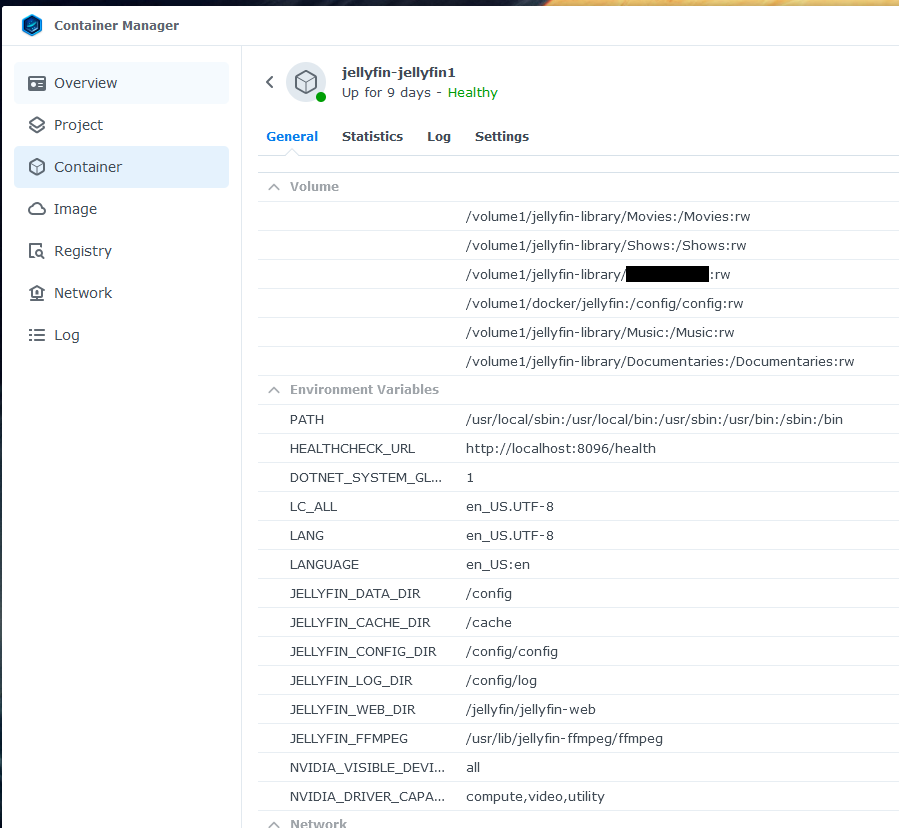Select the General tab
The height and width of the screenshot is (828, 899).
coord(292,137)
